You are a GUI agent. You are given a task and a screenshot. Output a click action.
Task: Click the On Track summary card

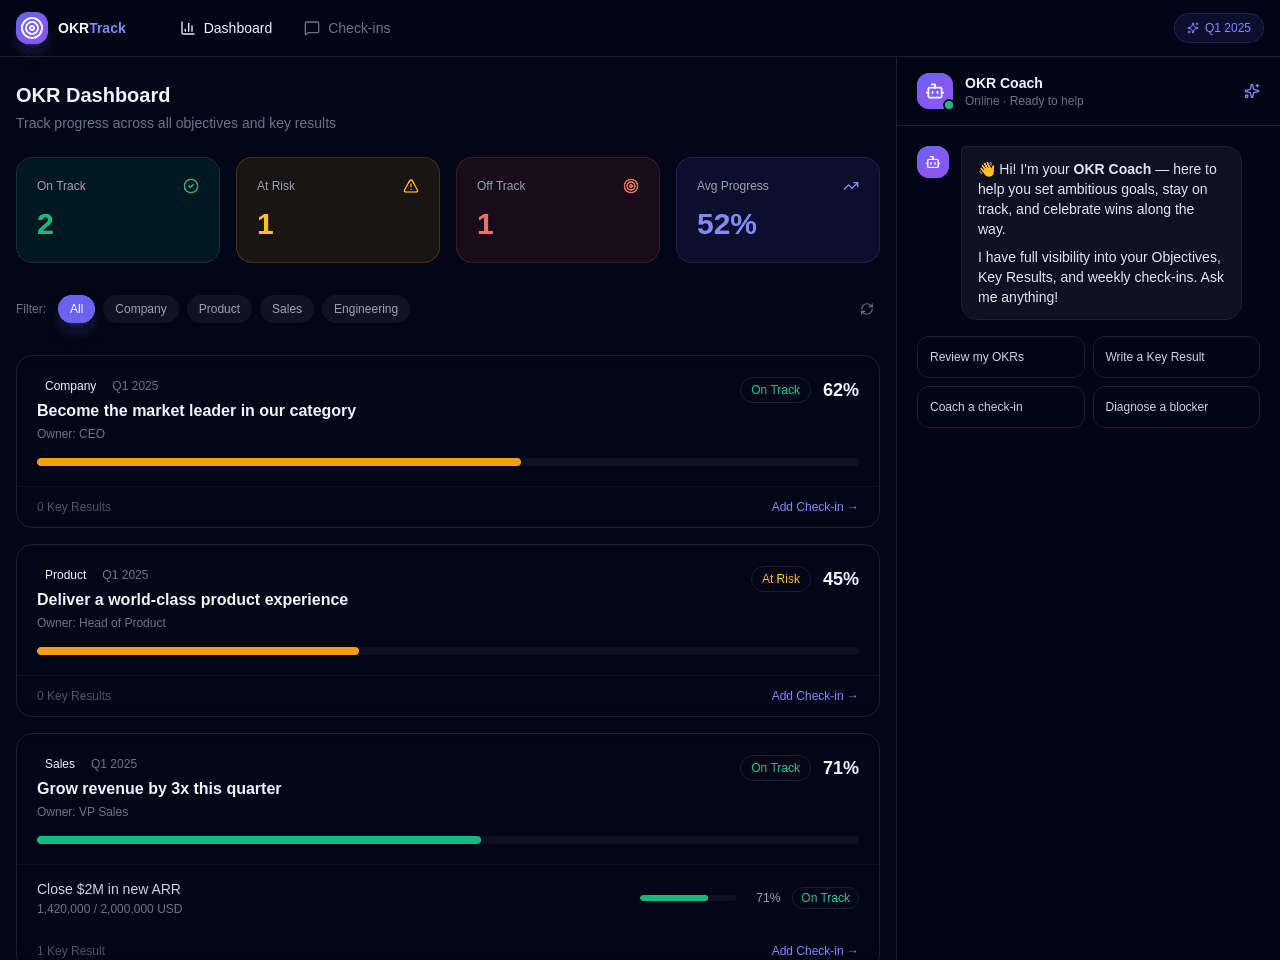pos(118,210)
